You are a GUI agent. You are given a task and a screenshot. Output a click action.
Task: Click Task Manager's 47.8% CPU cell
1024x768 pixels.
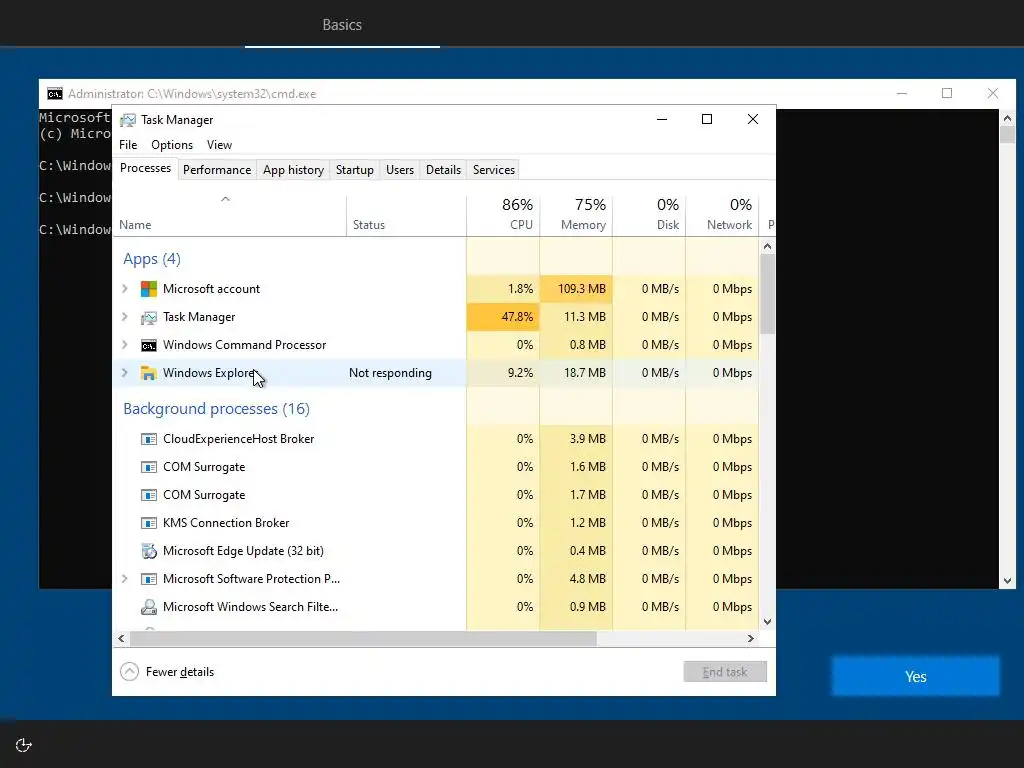coord(503,317)
